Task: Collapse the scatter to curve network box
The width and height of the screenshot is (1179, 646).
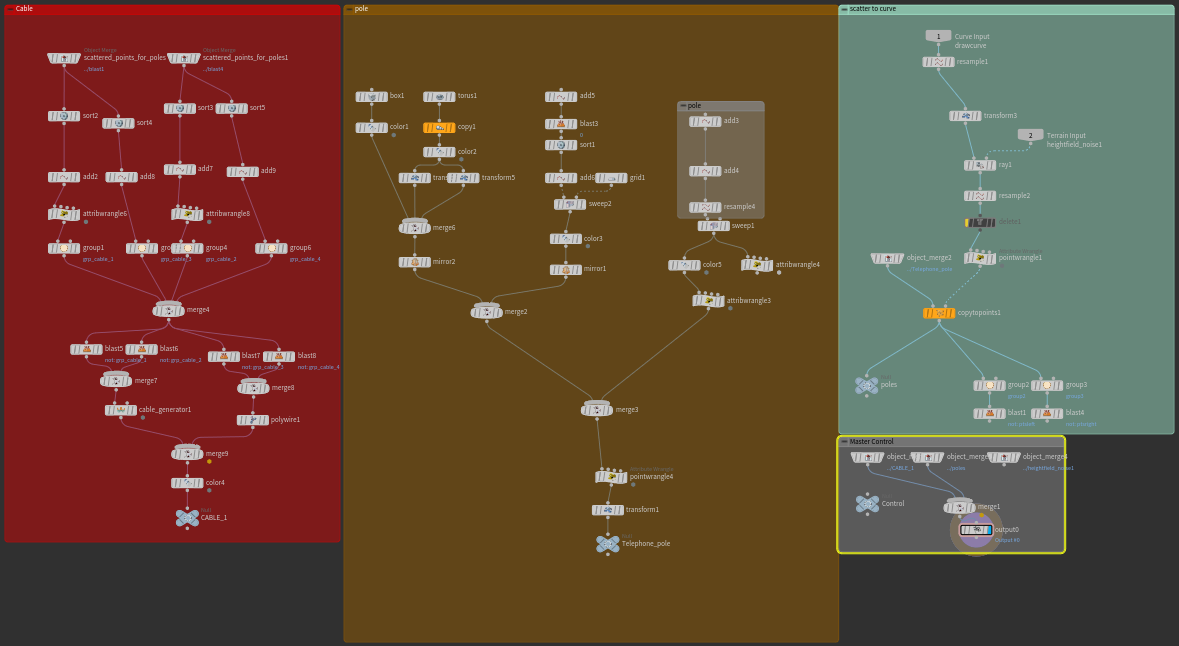Action: pyautogui.click(x=844, y=9)
